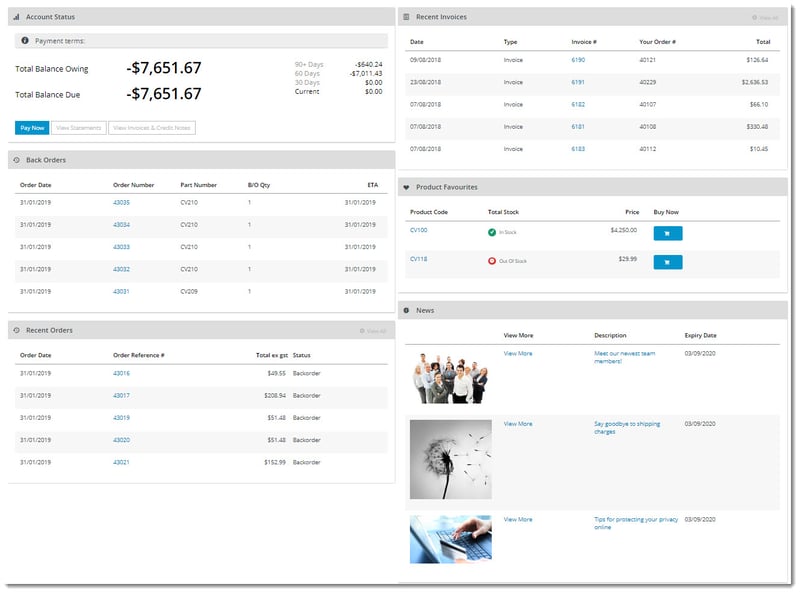This screenshot has width=800, height=593.
Task: Open 'Tips for protecting your privacy online' link
Action: (x=636, y=523)
